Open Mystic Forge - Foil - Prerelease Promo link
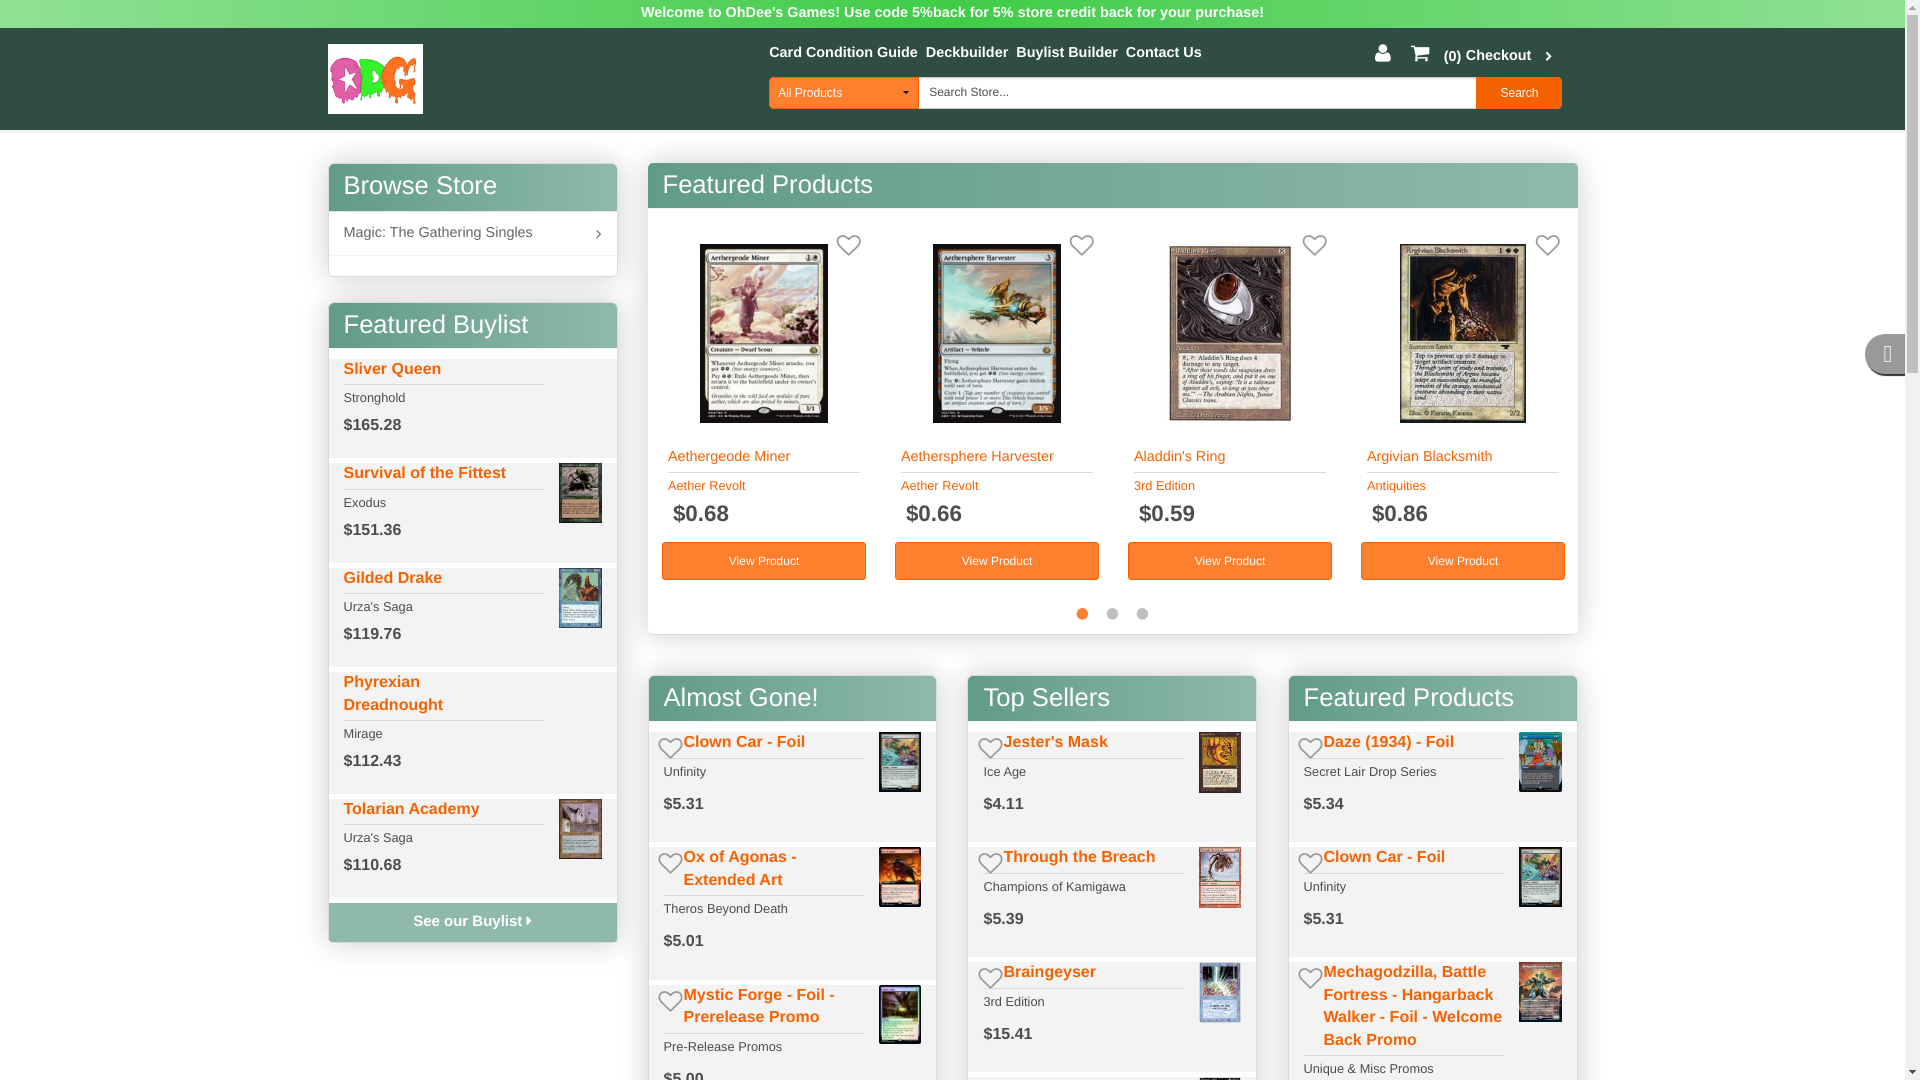Viewport: 1920px width, 1080px height. tap(759, 1006)
